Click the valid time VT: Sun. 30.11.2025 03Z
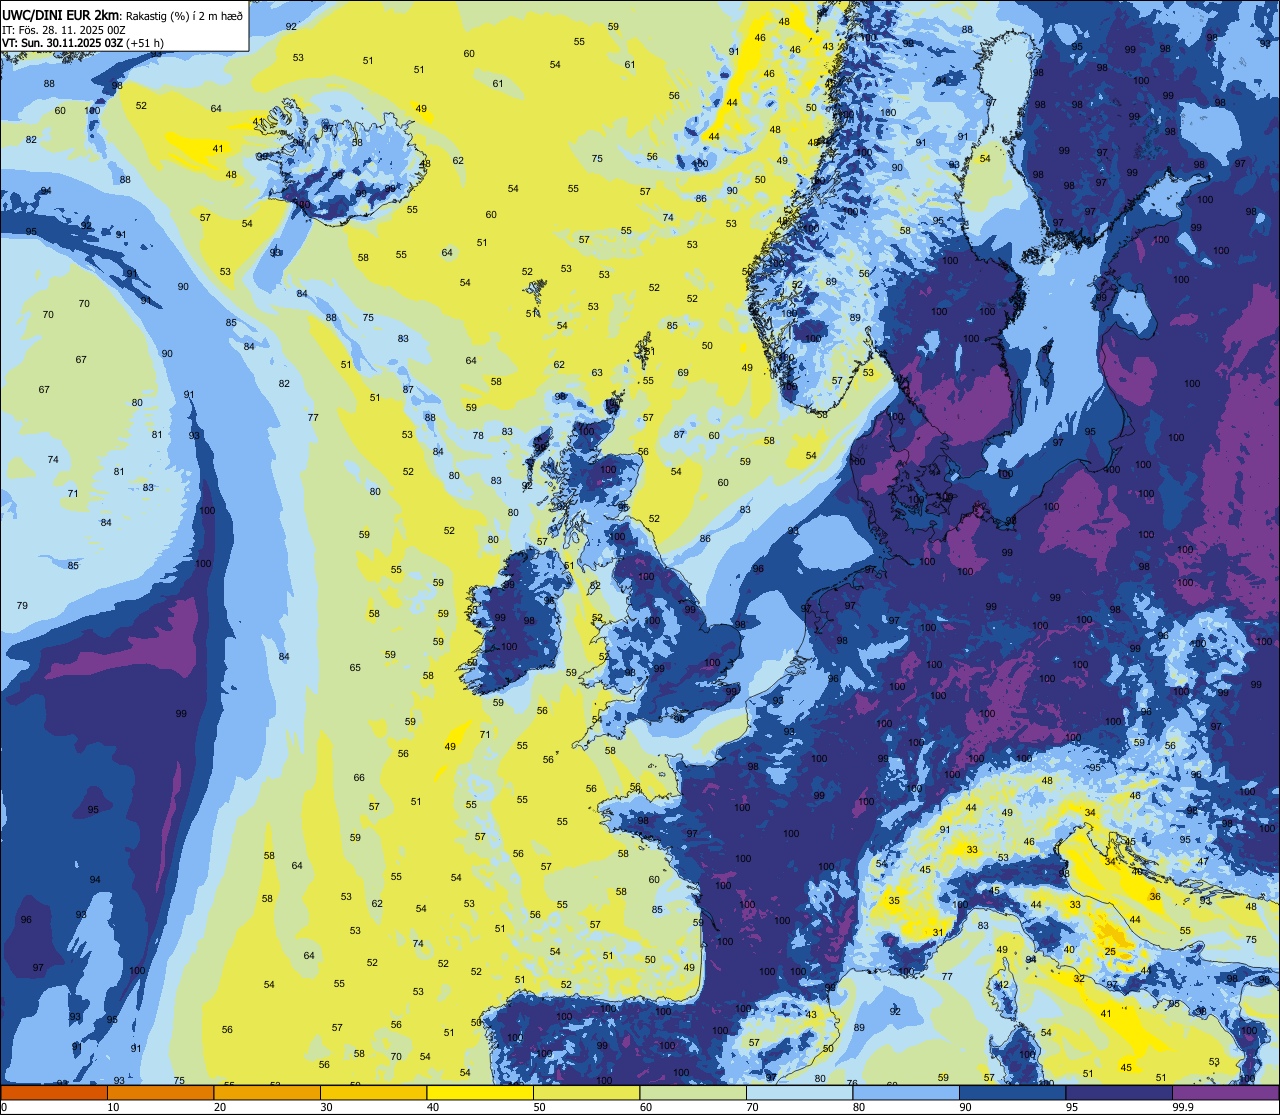The image size is (1280, 1115). point(62,43)
